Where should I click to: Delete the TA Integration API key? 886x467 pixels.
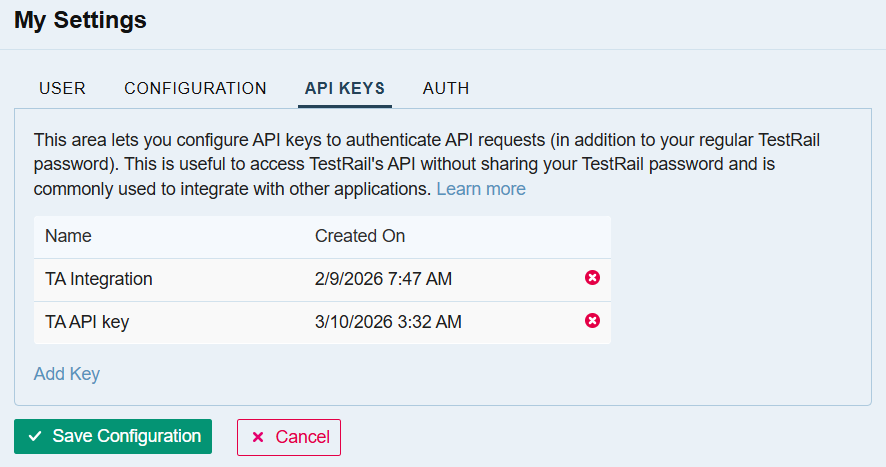tap(592, 278)
